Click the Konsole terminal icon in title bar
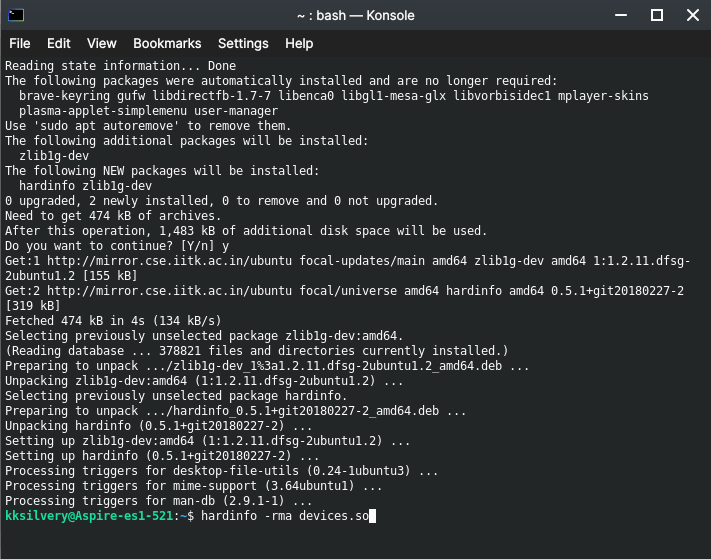Screen dimensions: 711x559 pyautogui.click(x=16, y=15)
